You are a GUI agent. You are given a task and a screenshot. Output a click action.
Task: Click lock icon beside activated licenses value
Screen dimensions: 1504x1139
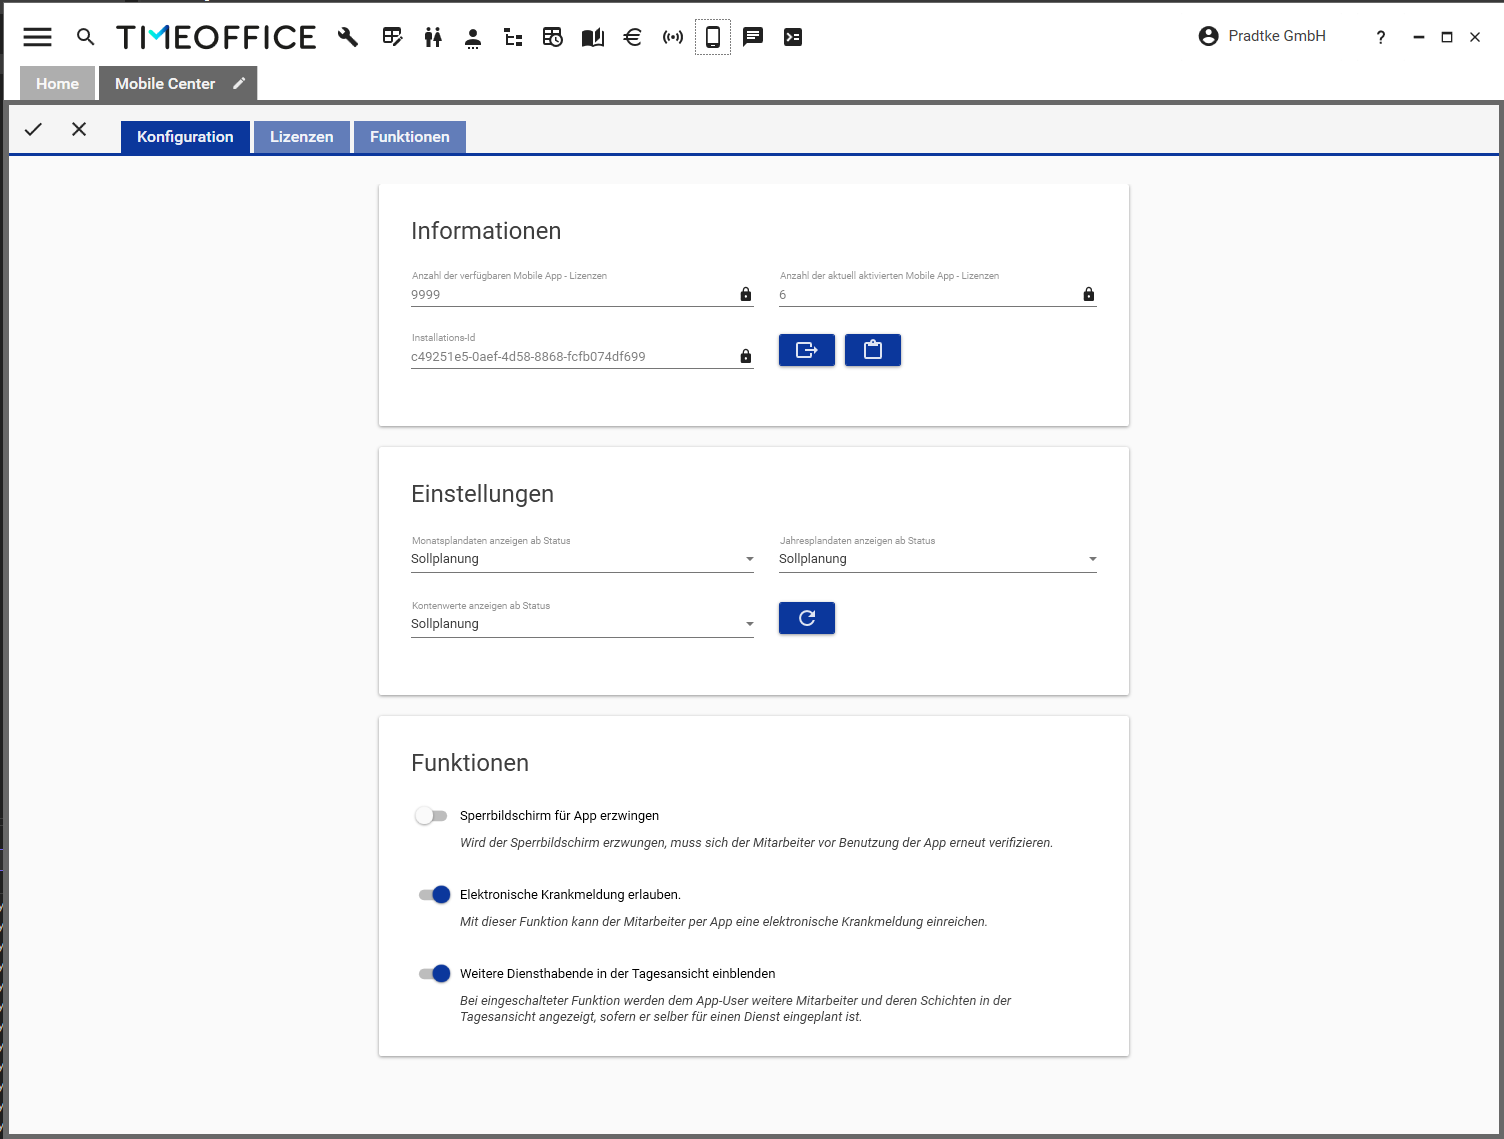(1089, 294)
